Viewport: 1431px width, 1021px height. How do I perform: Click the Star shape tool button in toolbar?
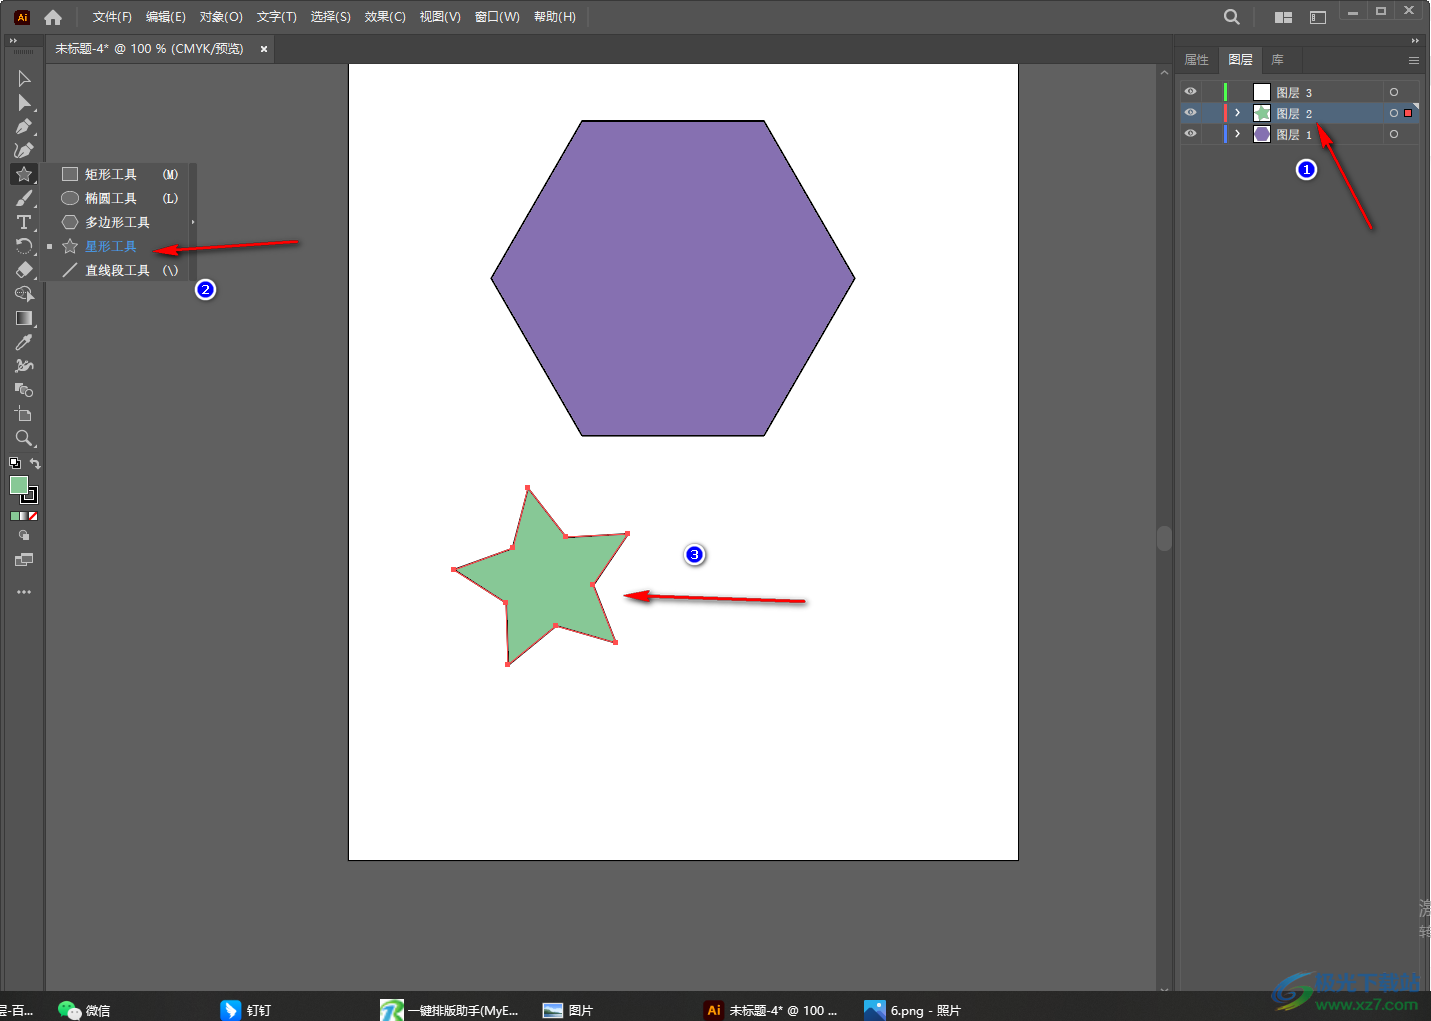pos(24,174)
